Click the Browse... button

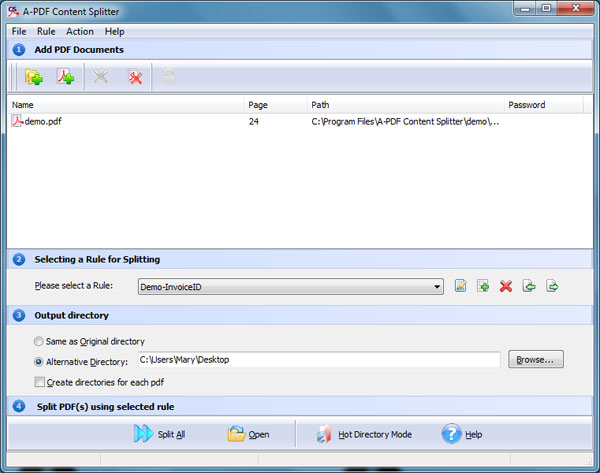[536, 359]
